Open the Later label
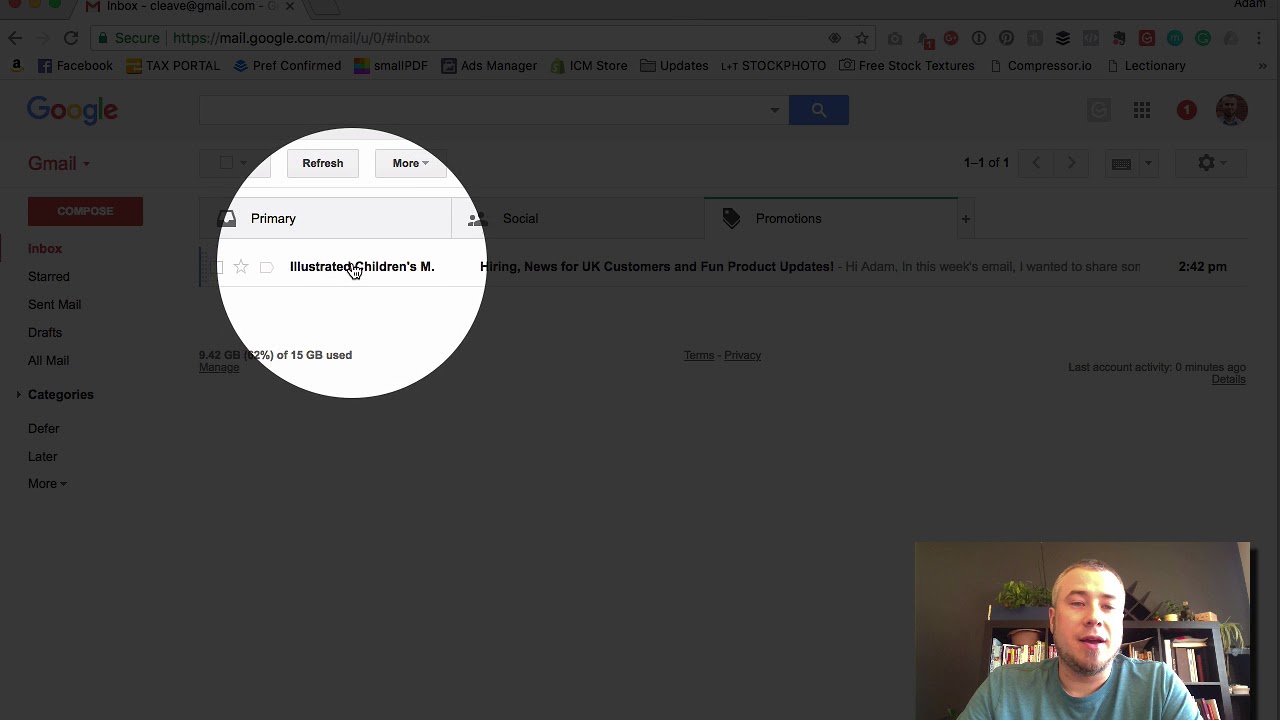 tap(43, 457)
